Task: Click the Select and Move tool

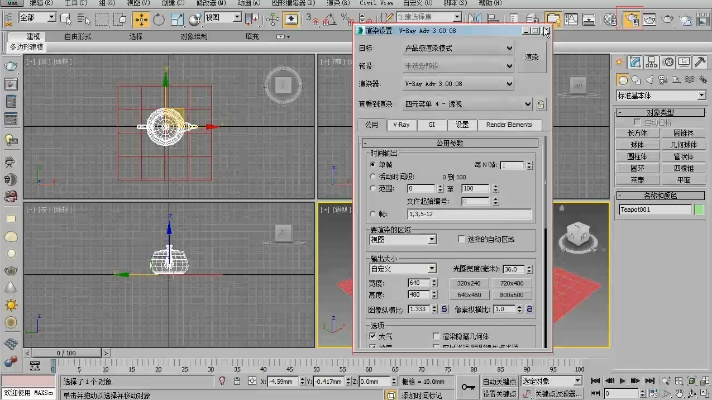Action: 142,18
